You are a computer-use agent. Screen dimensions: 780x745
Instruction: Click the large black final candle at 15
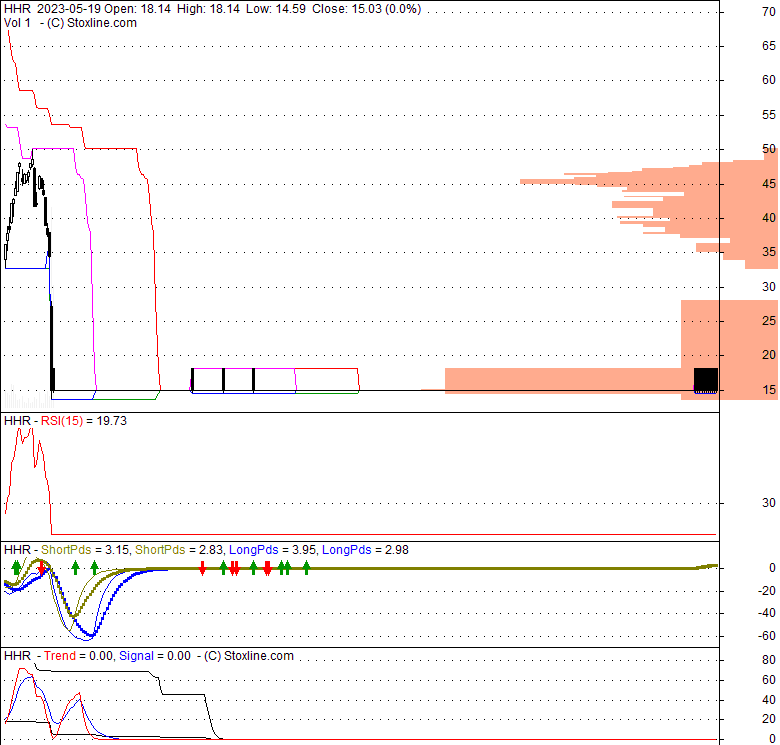pyautogui.click(x=706, y=380)
